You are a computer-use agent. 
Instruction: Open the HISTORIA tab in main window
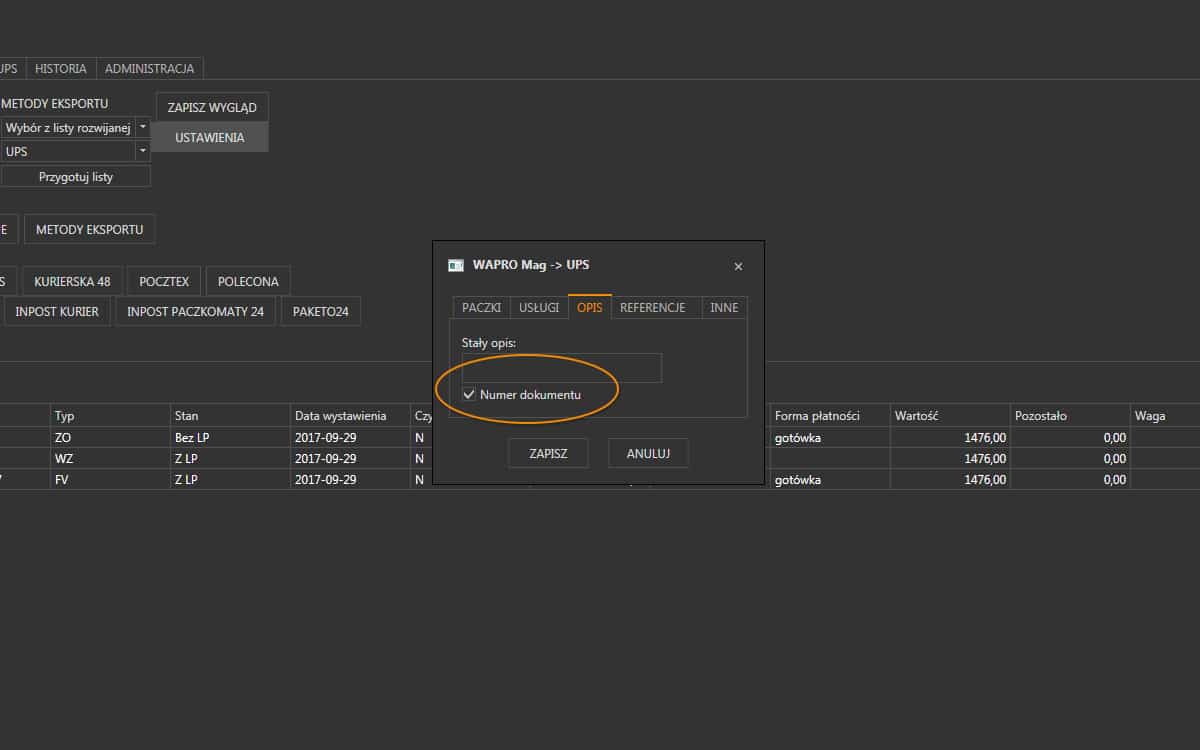(x=61, y=69)
